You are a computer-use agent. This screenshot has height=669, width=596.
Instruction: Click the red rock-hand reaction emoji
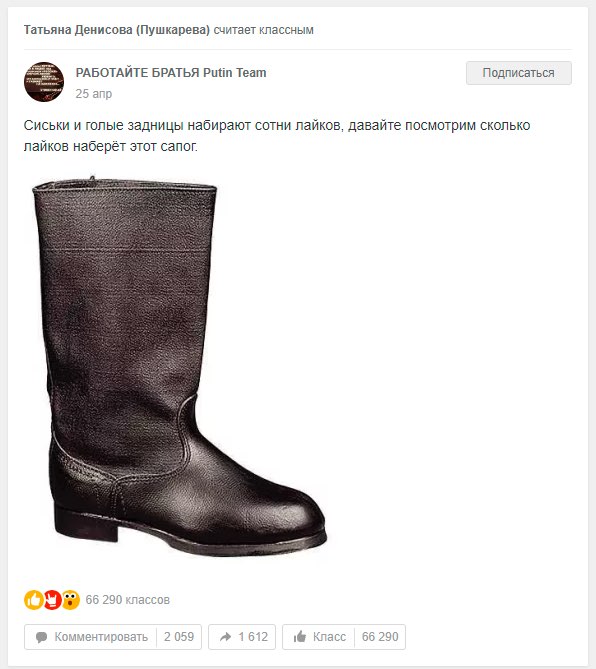52,600
